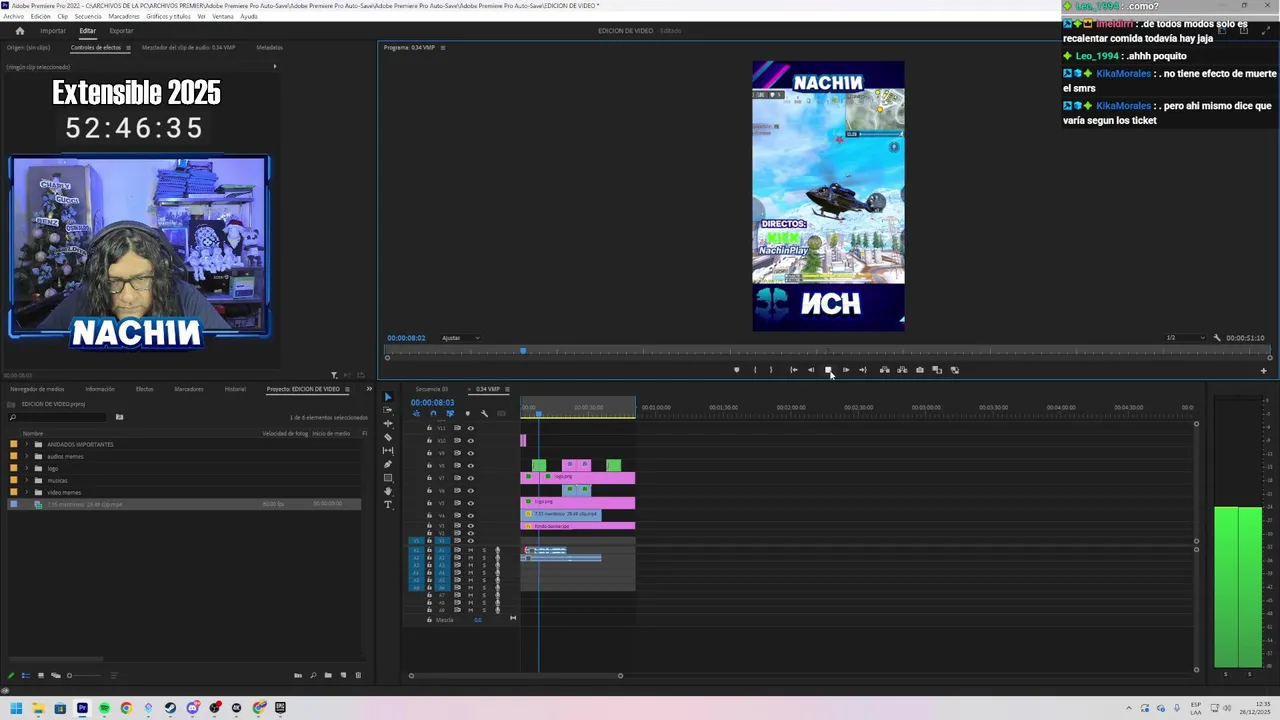Screen dimensions: 1280x720
Task: Click the New Bin icon in Project panel
Action: click(328, 675)
